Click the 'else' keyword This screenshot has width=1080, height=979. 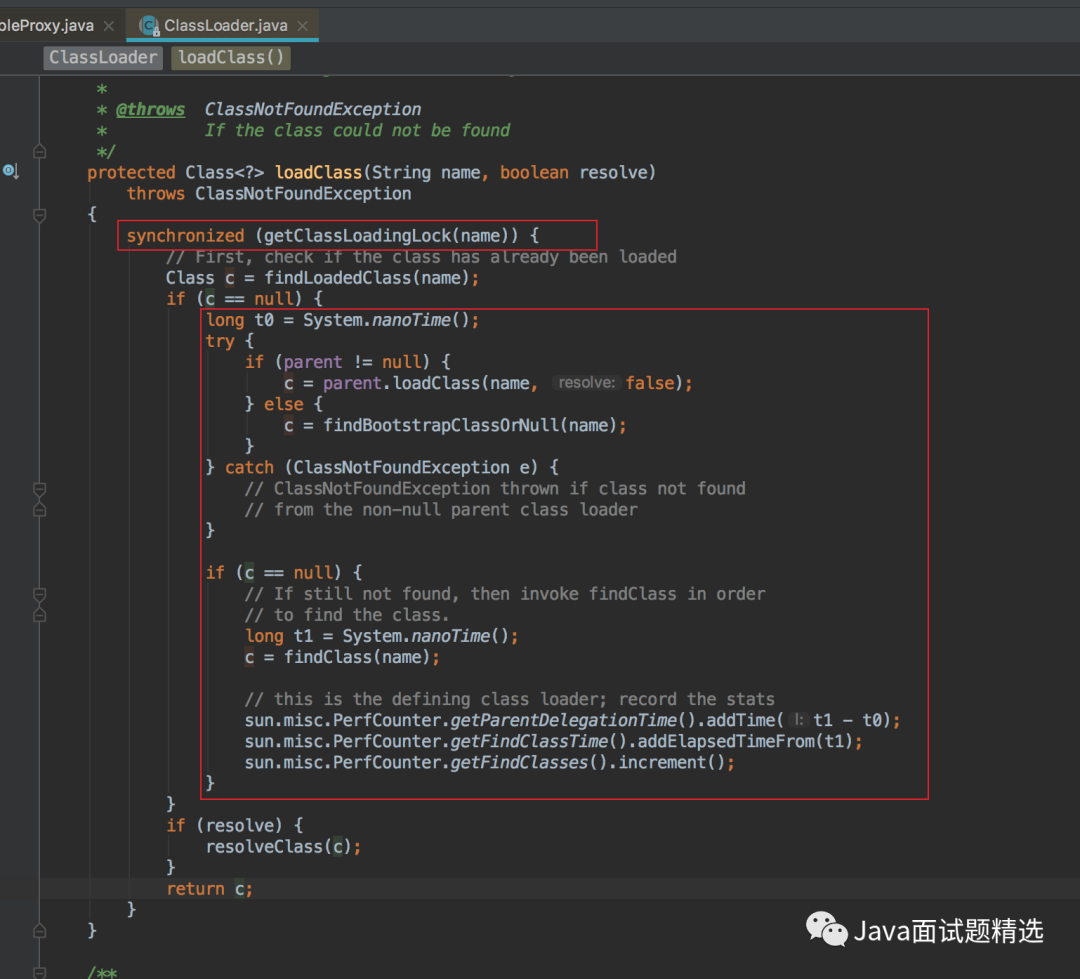tap(284, 404)
